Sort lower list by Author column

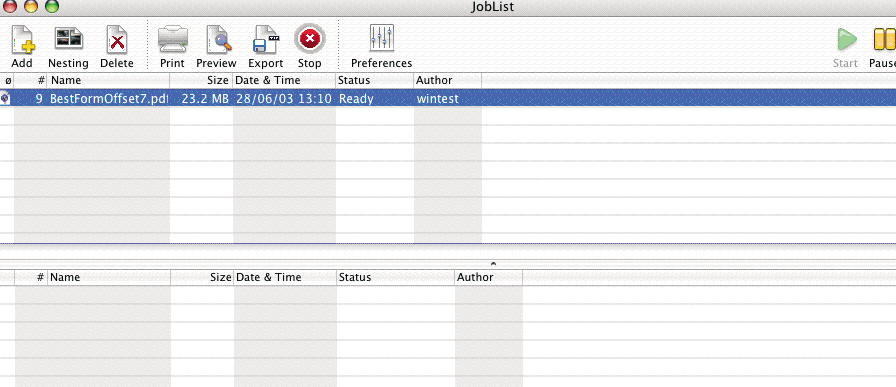(x=489, y=277)
